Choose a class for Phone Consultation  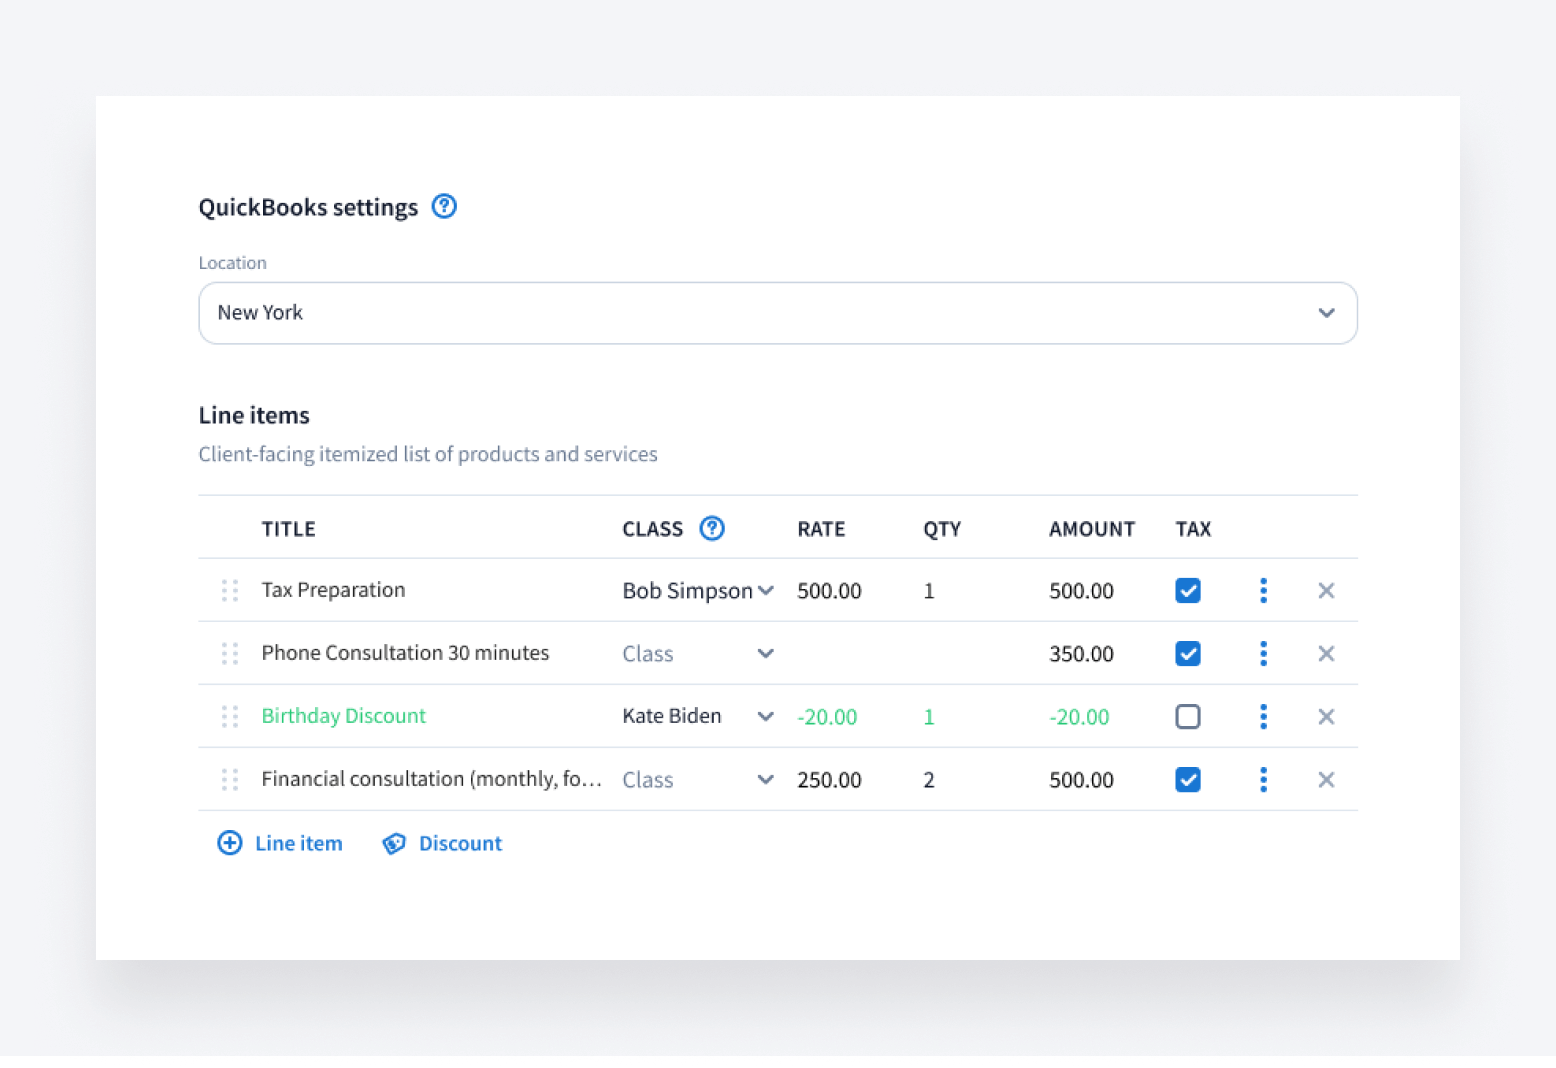(x=698, y=654)
